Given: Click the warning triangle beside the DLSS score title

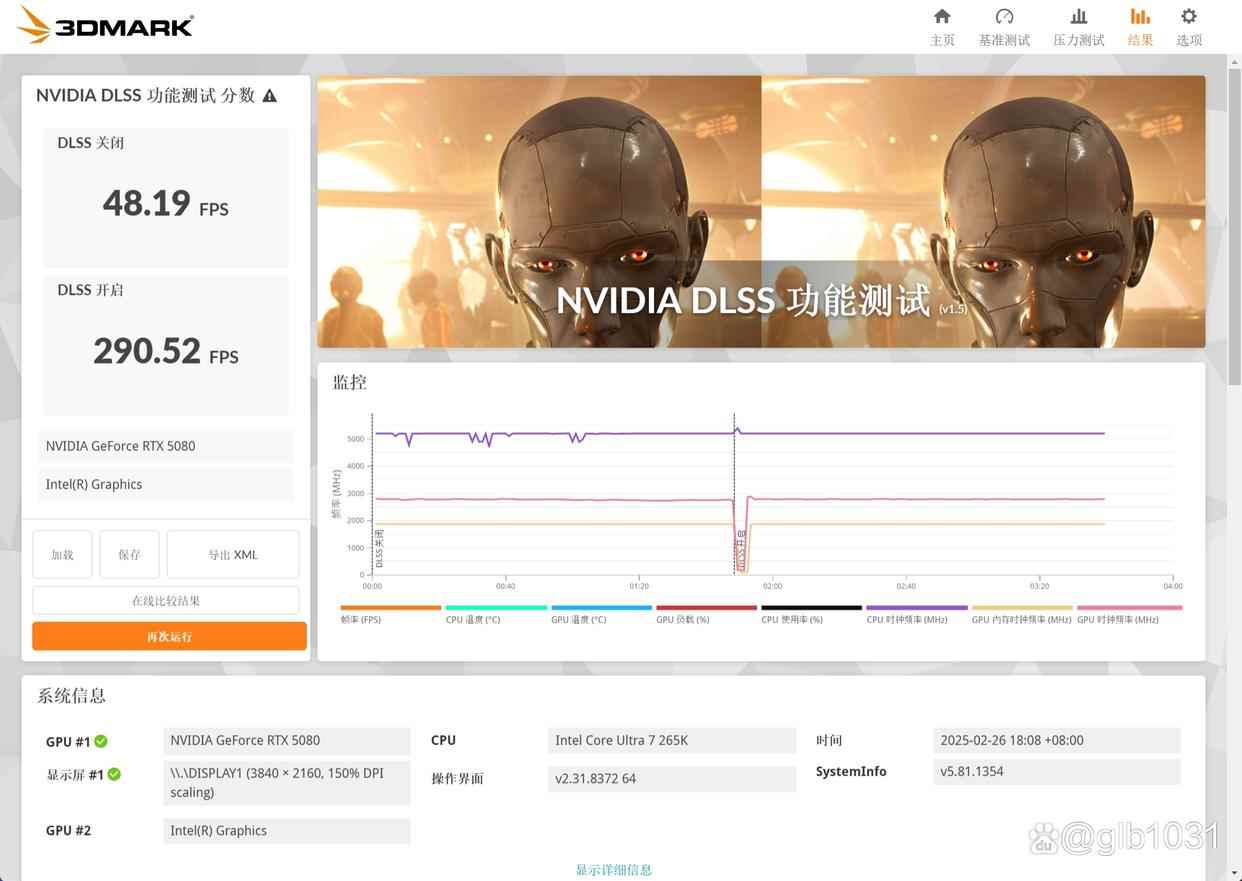Looking at the screenshot, I should point(269,95).
